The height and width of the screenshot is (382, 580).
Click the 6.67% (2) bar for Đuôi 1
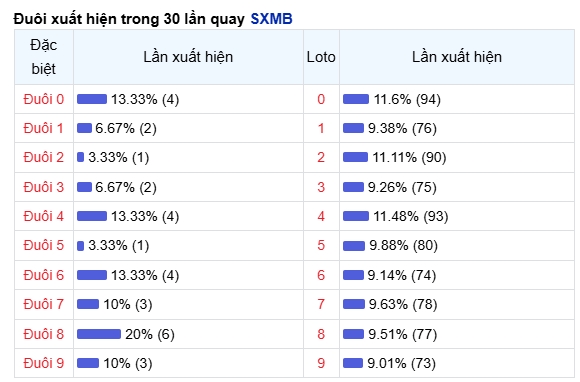84,128
